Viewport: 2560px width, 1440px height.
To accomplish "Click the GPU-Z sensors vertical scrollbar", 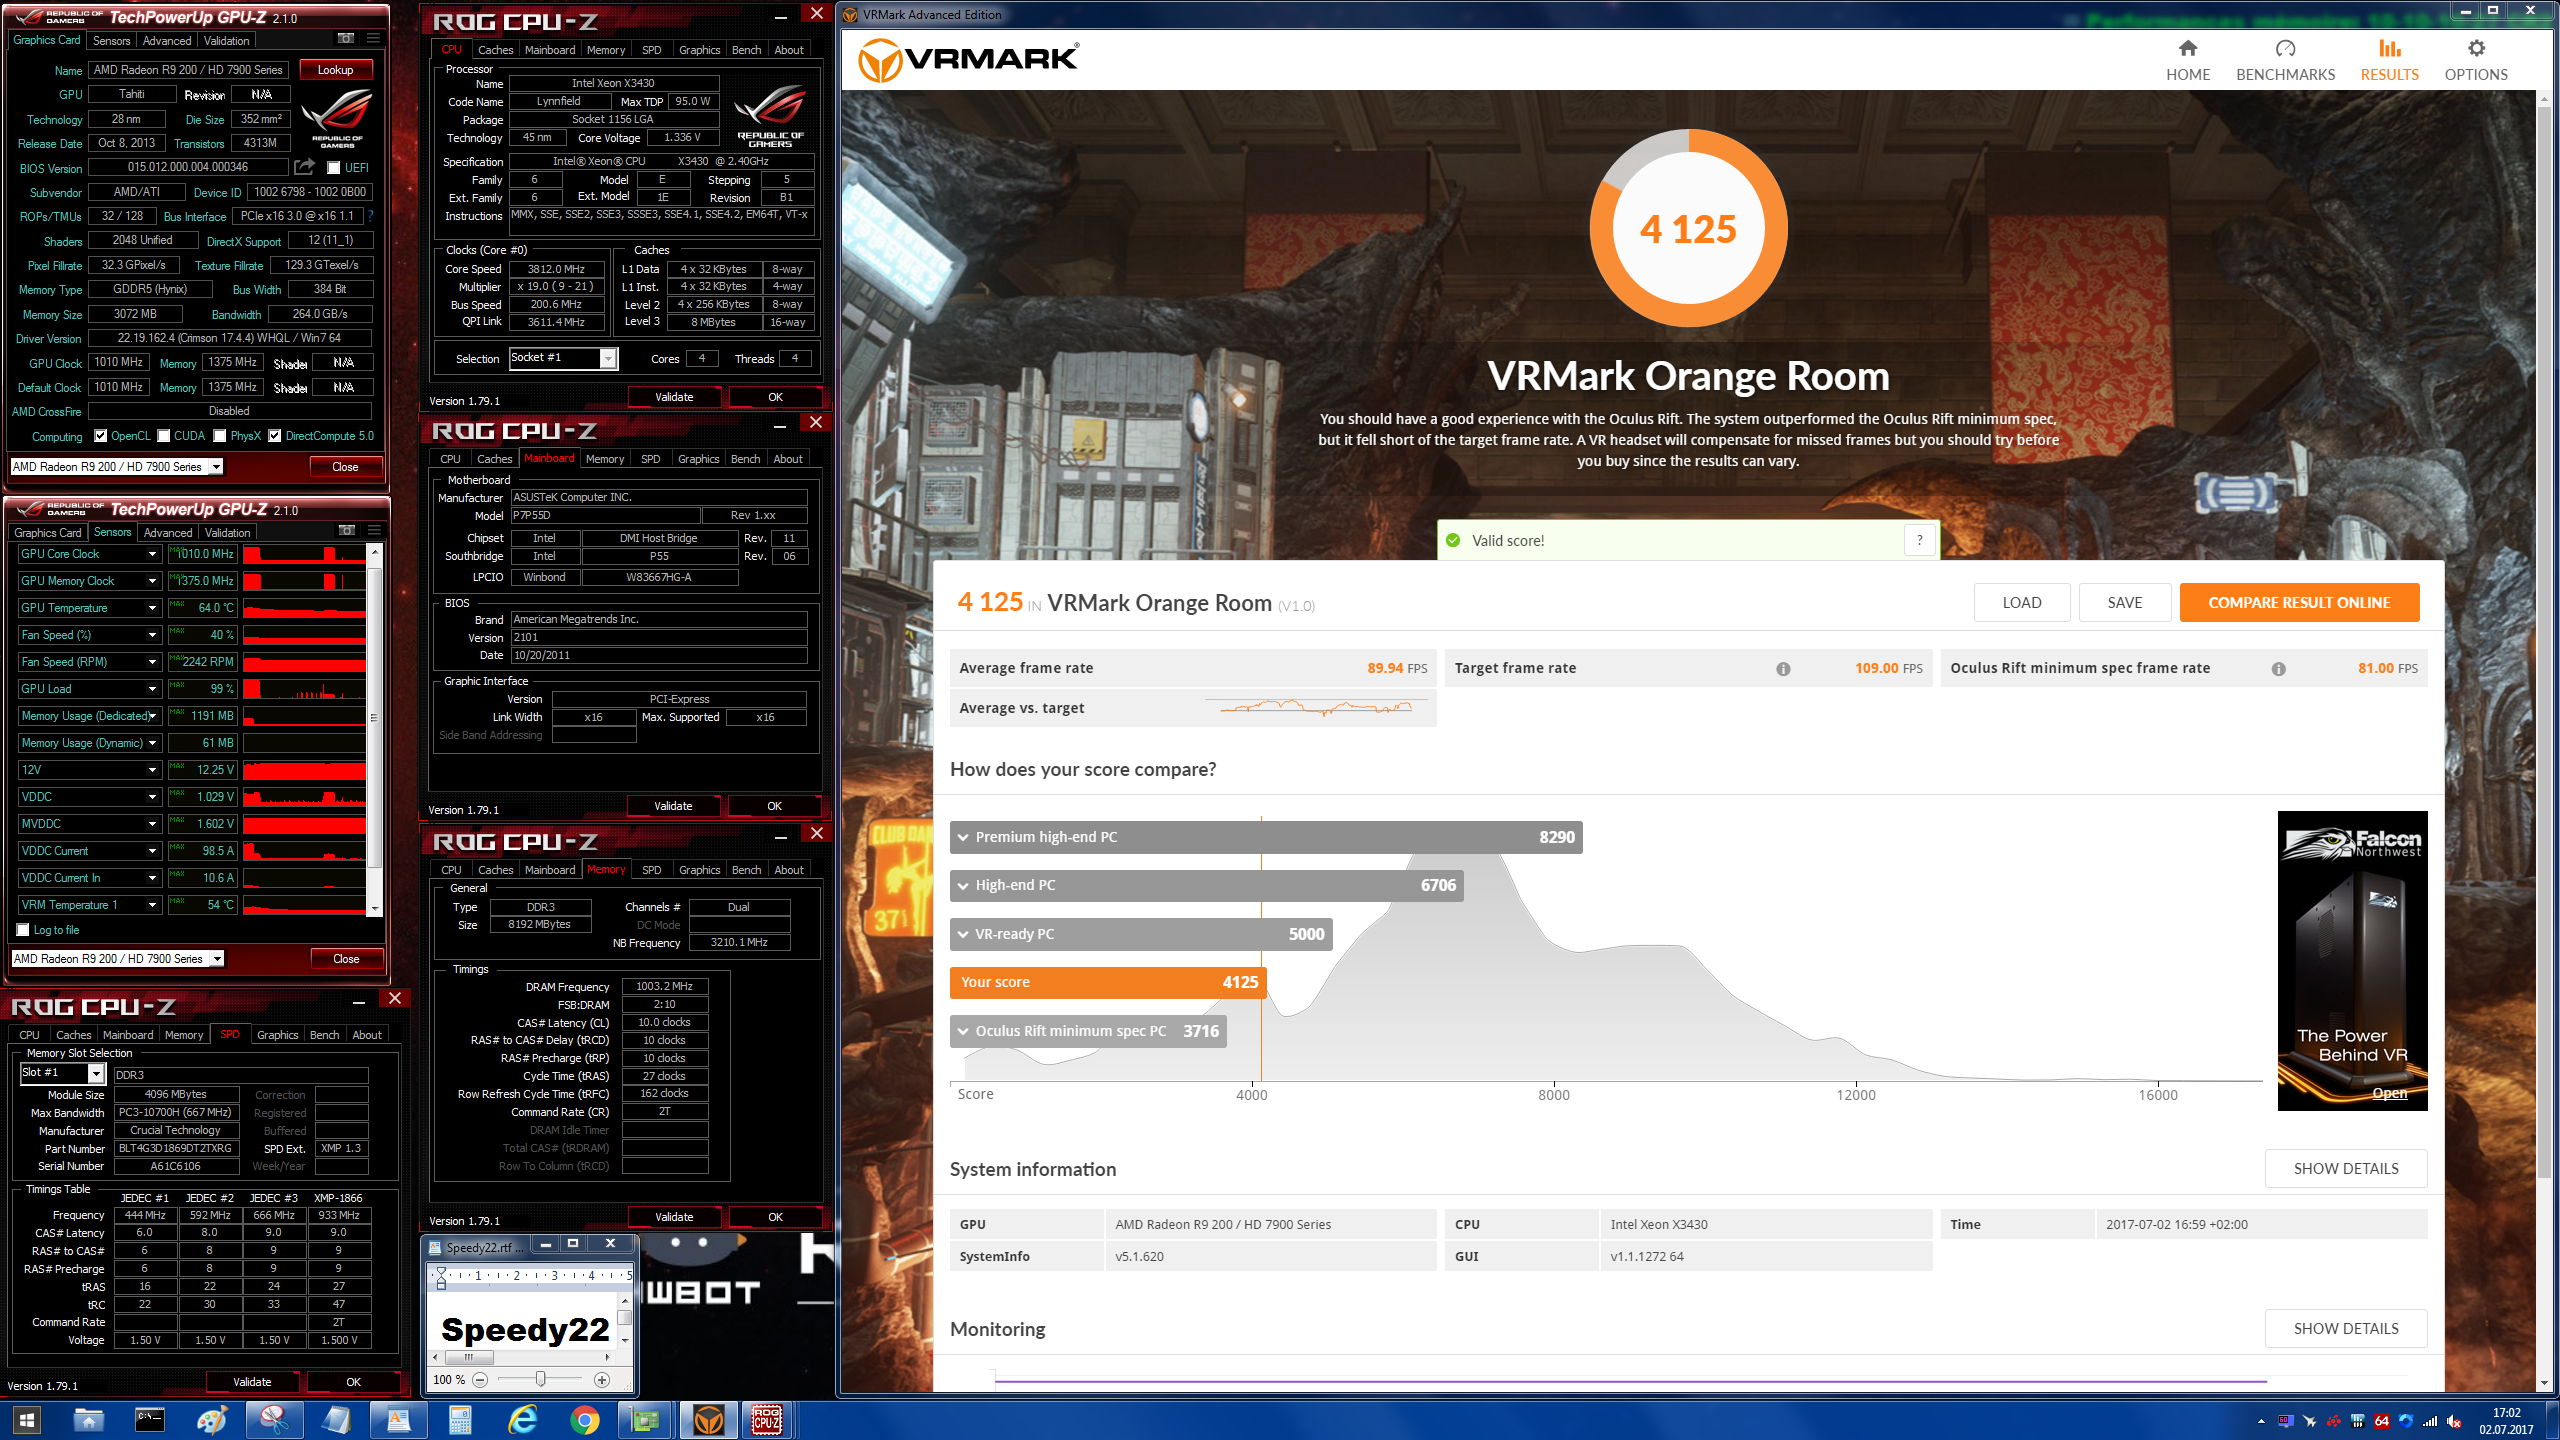I will pyautogui.click(x=375, y=716).
